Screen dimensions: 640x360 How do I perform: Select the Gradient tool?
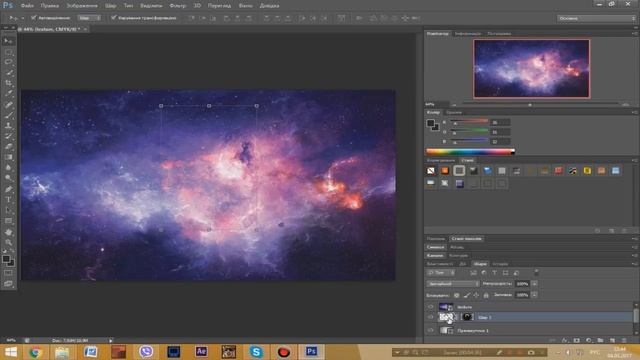9,157
